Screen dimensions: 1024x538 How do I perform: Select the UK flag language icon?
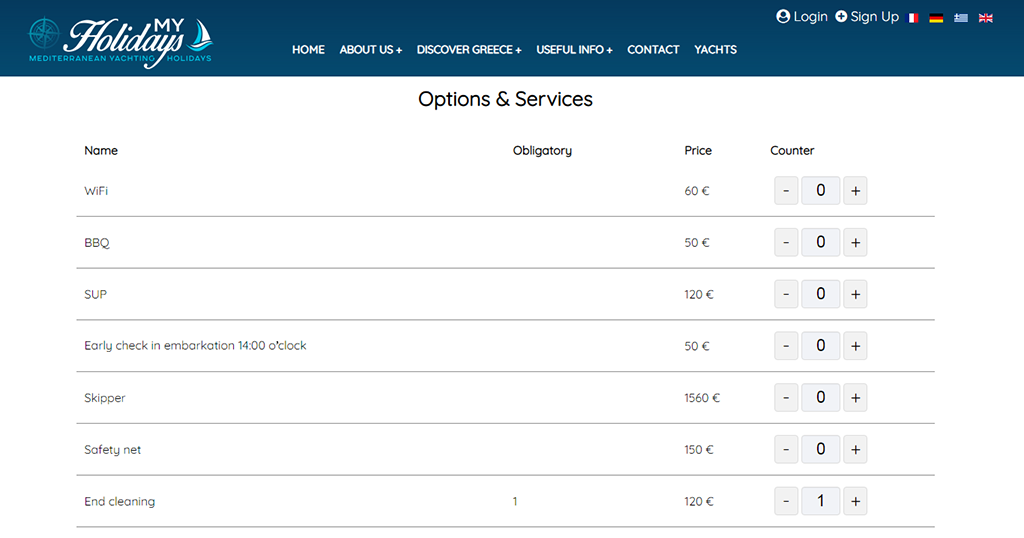pyautogui.click(x=985, y=18)
